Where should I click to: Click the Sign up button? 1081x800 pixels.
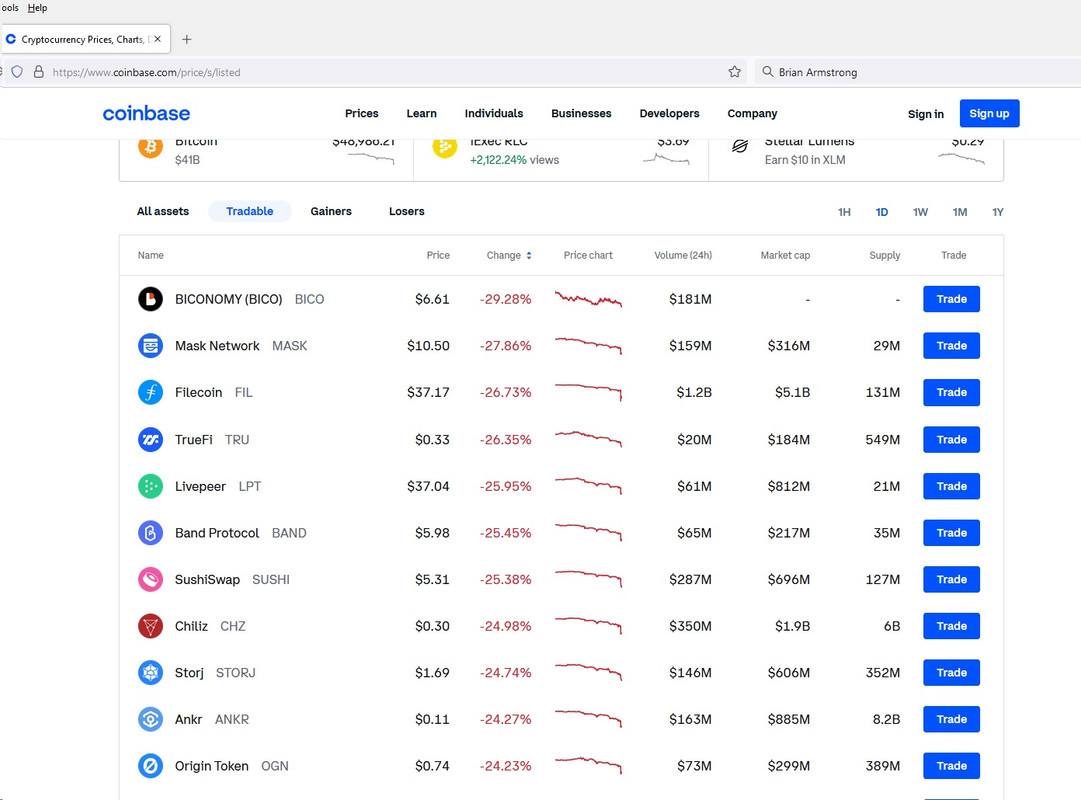coord(989,113)
